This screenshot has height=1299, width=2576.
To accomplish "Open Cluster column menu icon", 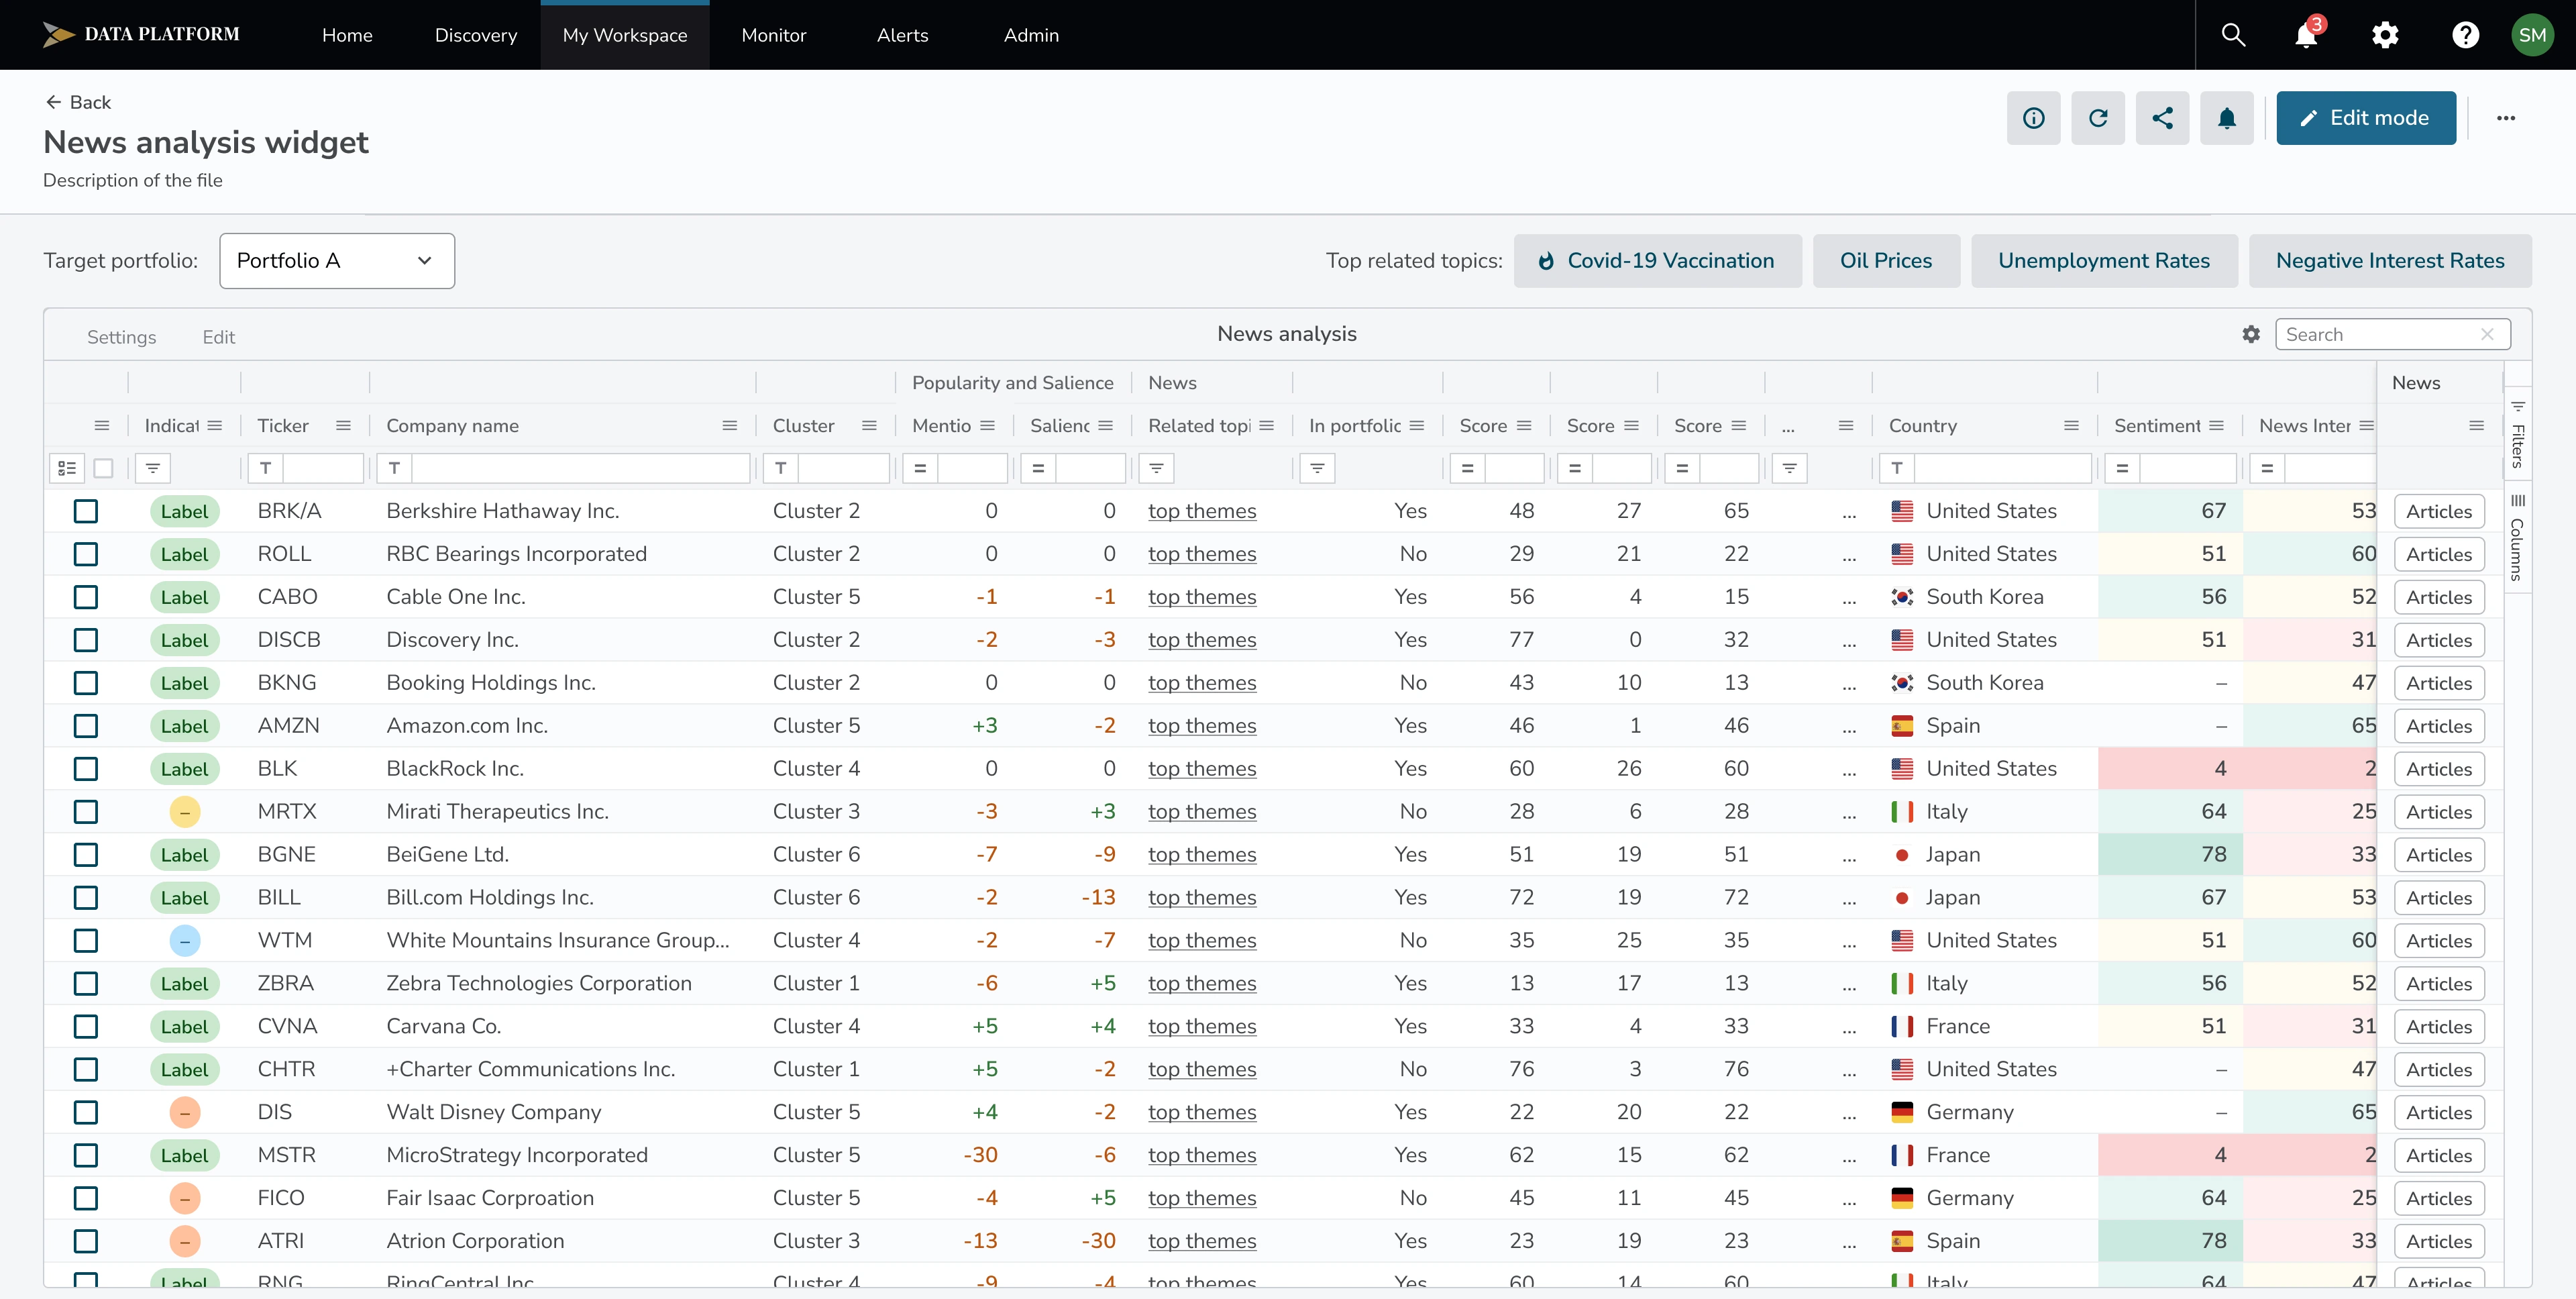I will (869, 425).
